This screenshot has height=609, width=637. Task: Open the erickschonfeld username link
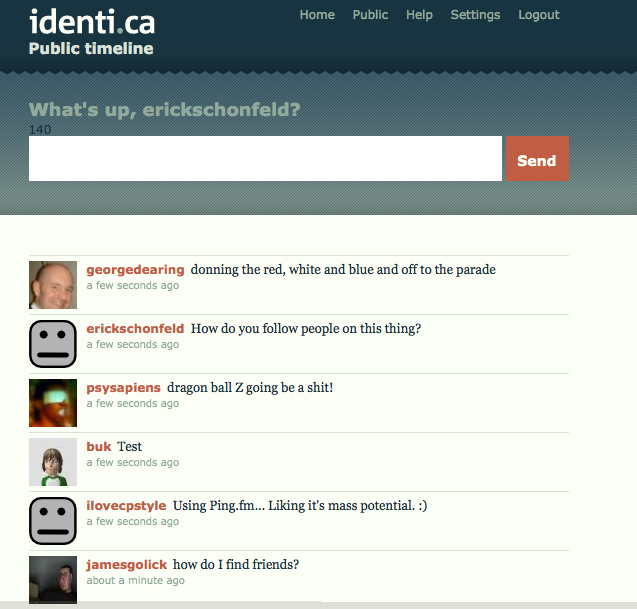pos(135,329)
